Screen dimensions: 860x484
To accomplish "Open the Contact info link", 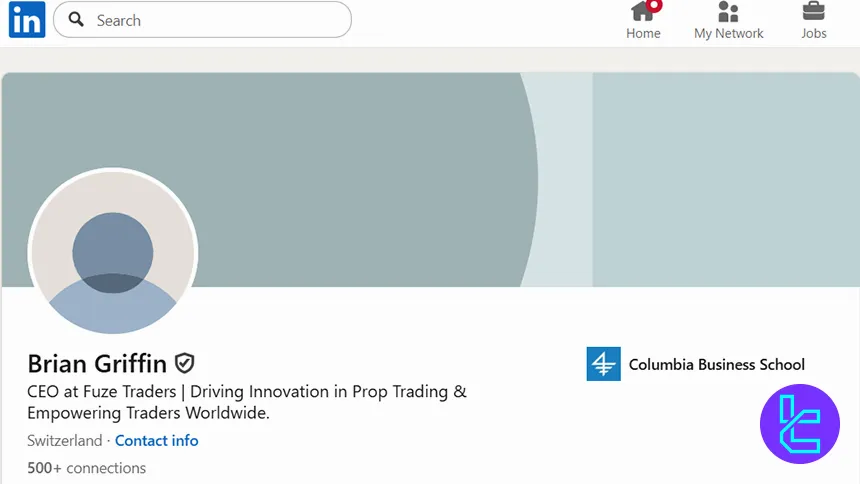I will pos(156,440).
